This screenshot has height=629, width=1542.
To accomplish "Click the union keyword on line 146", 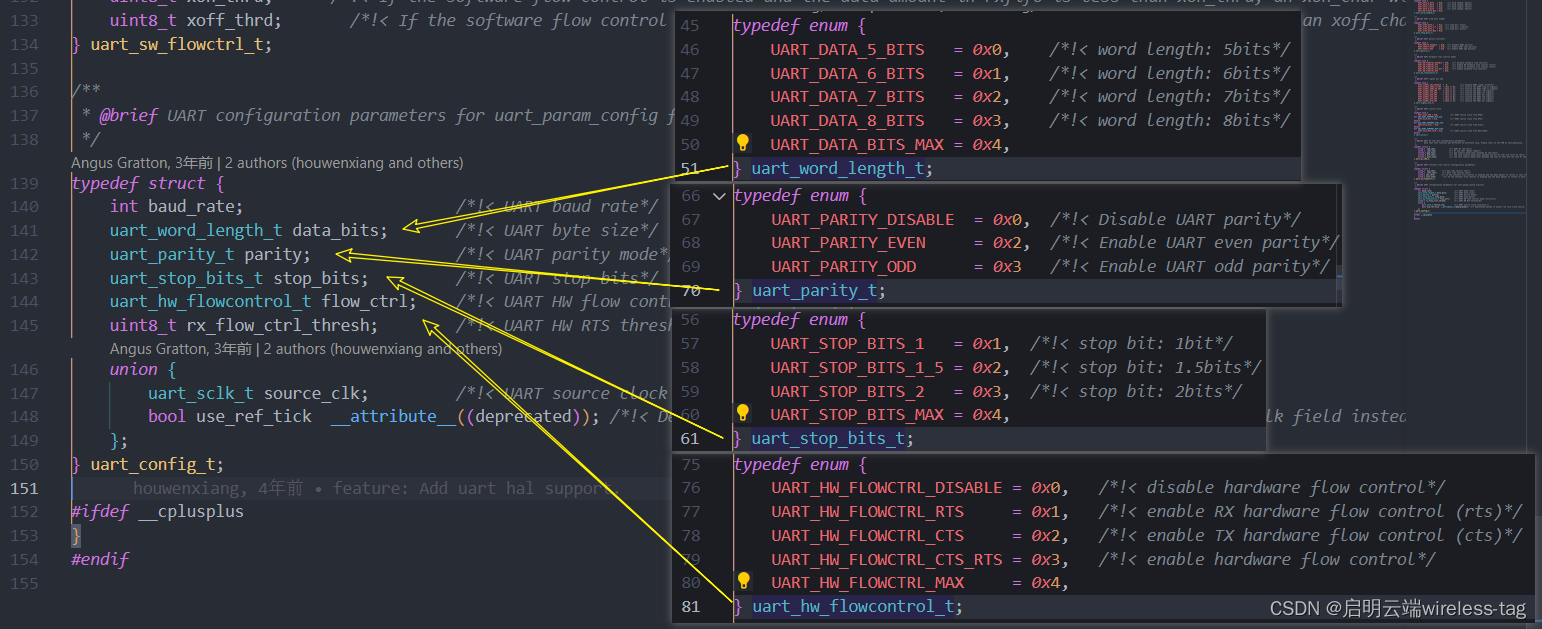I will (x=134, y=369).
